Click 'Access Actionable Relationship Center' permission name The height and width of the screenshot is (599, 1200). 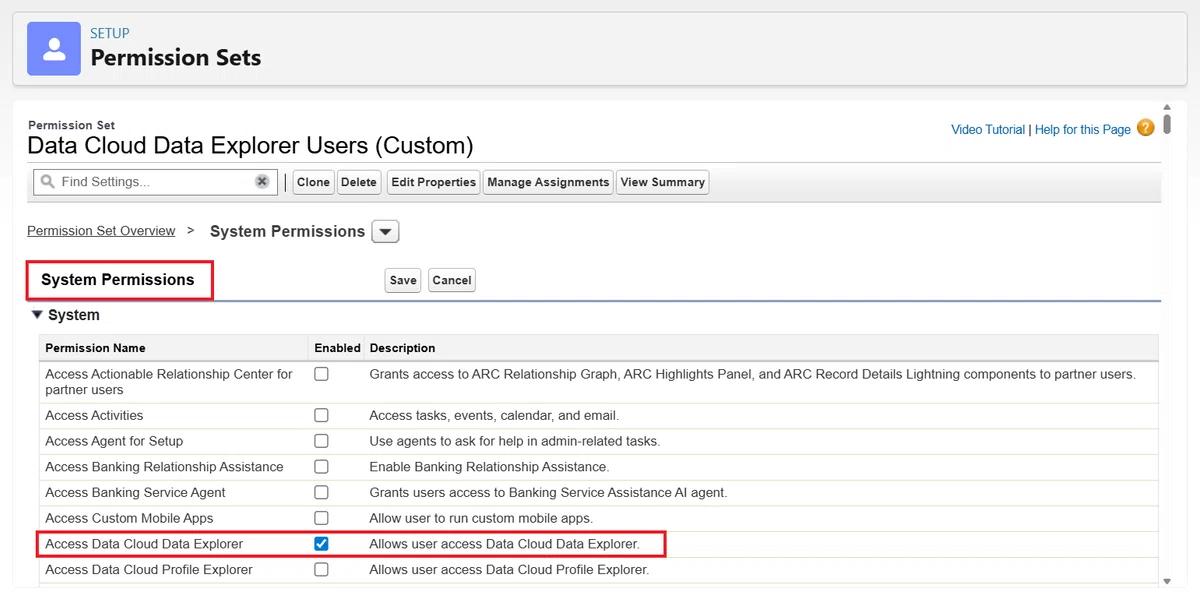point(169,382)
